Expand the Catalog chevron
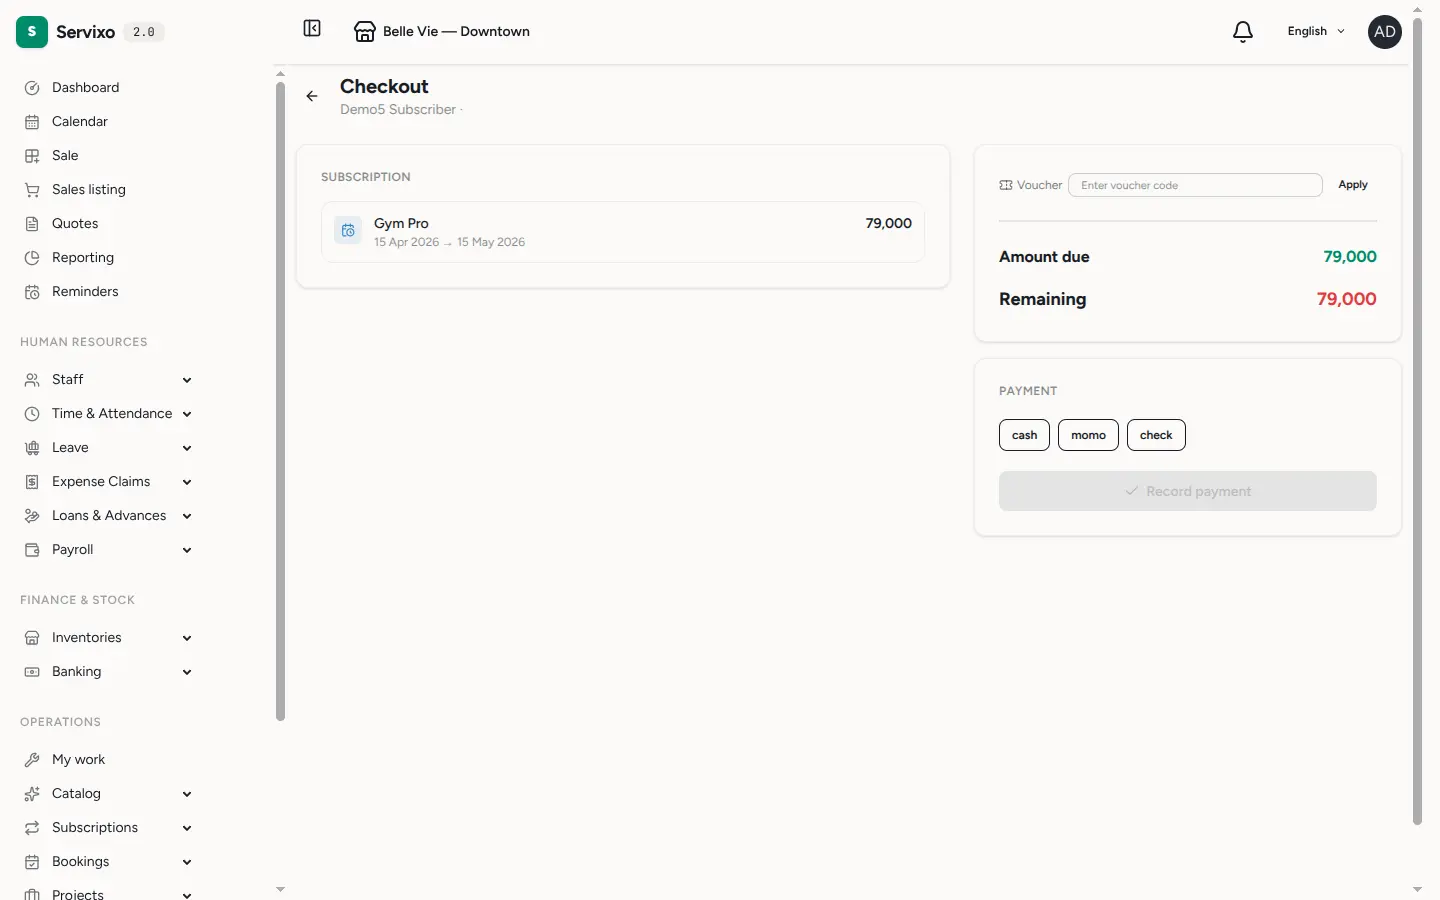 (187, 794)
